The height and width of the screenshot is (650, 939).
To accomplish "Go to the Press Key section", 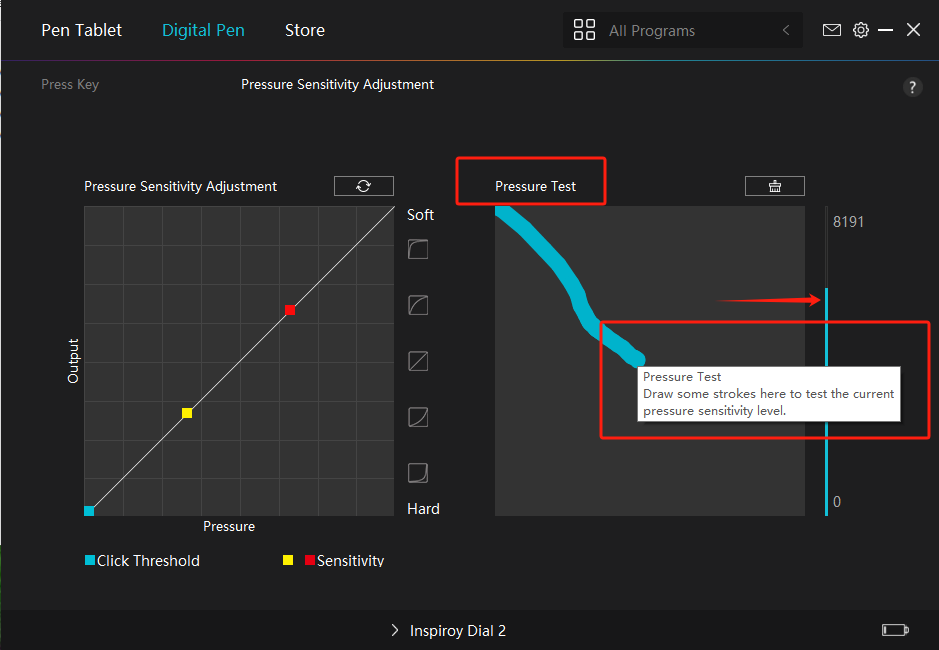I will click(x=70, y=85).
